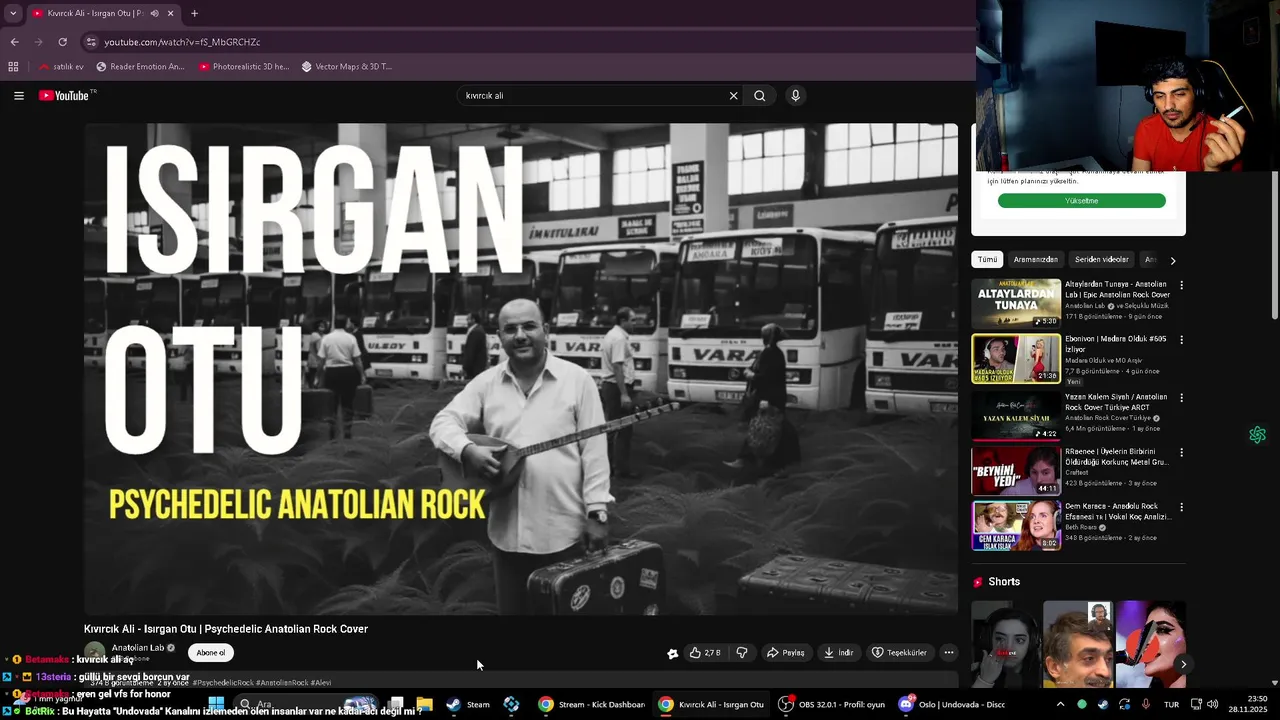Click the Isırgan Otu video player
The height and width of the screenshot is (720, 1280).
click(x=521, y=369)
